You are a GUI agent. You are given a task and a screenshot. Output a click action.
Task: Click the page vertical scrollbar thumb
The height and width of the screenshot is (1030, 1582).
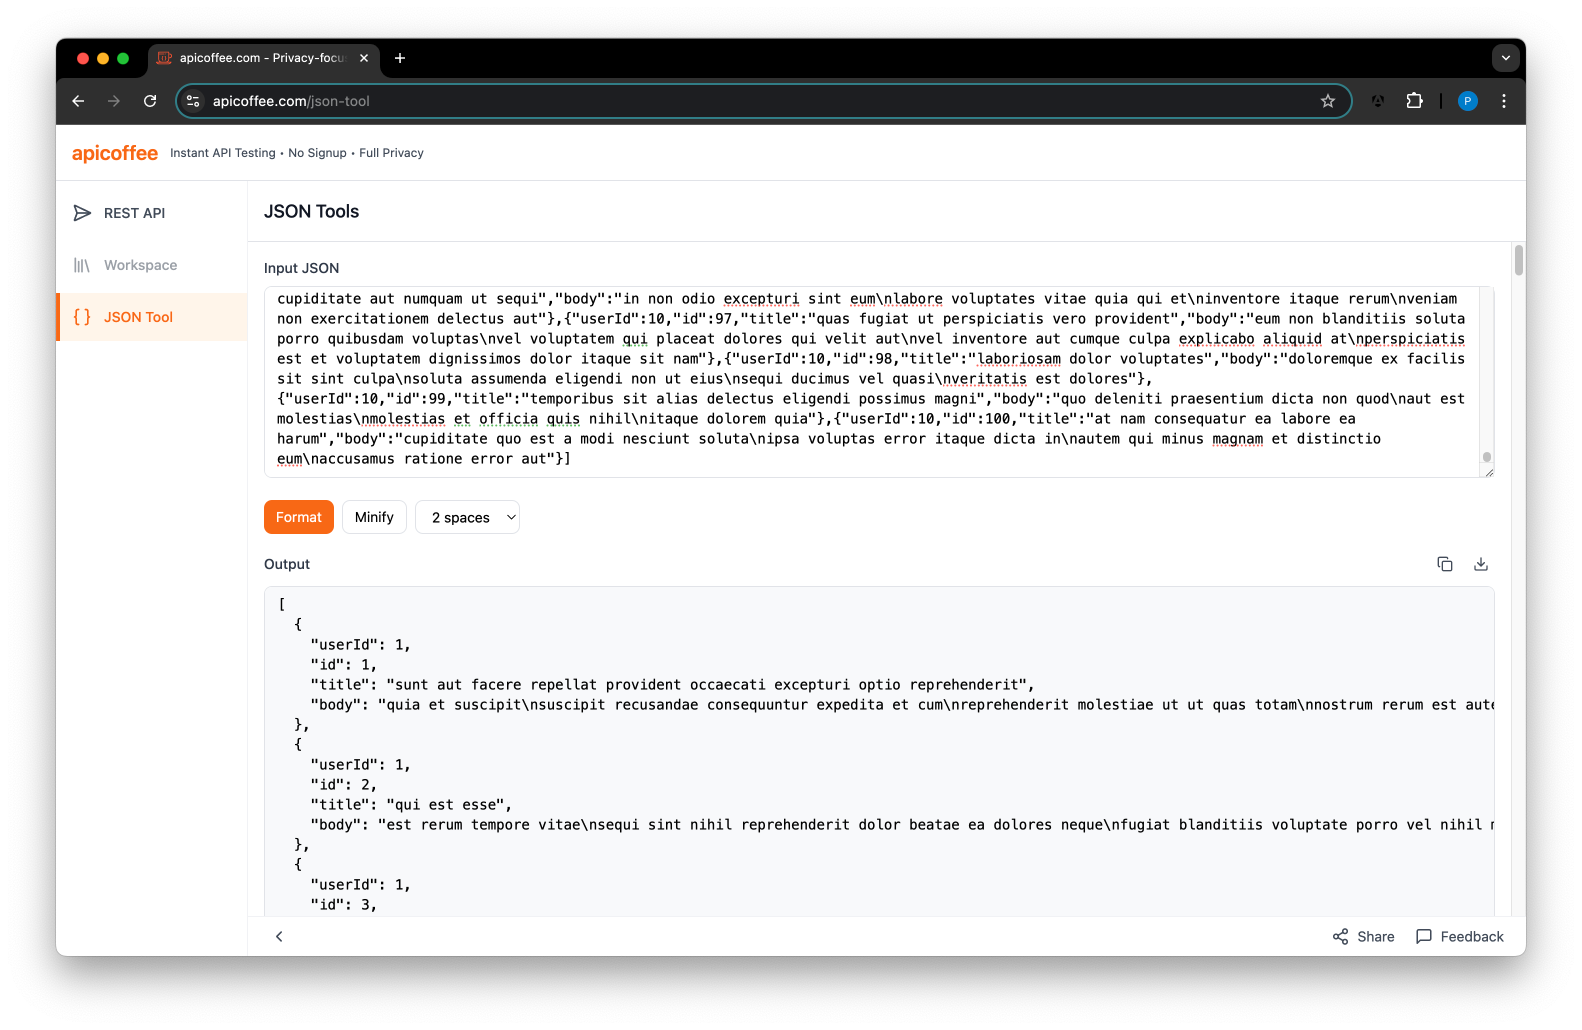click(x=1519, y=260)
